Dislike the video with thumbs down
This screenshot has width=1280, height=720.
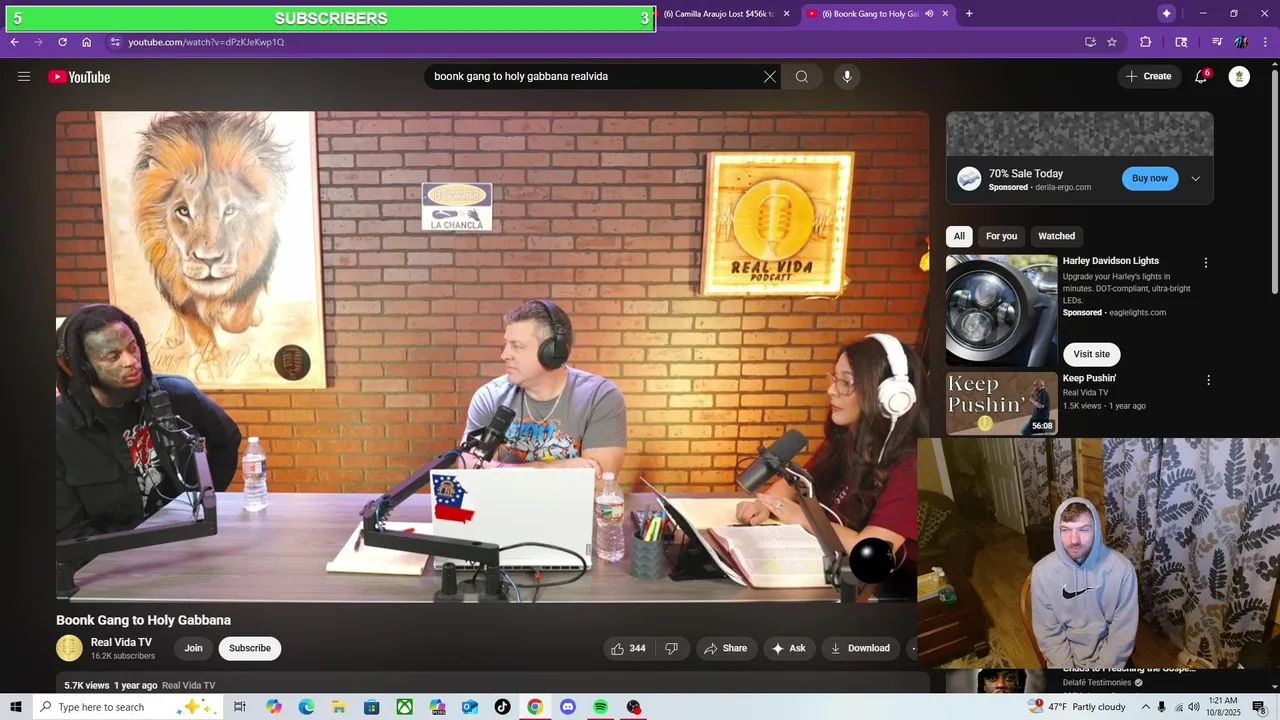tap(672, 648)
